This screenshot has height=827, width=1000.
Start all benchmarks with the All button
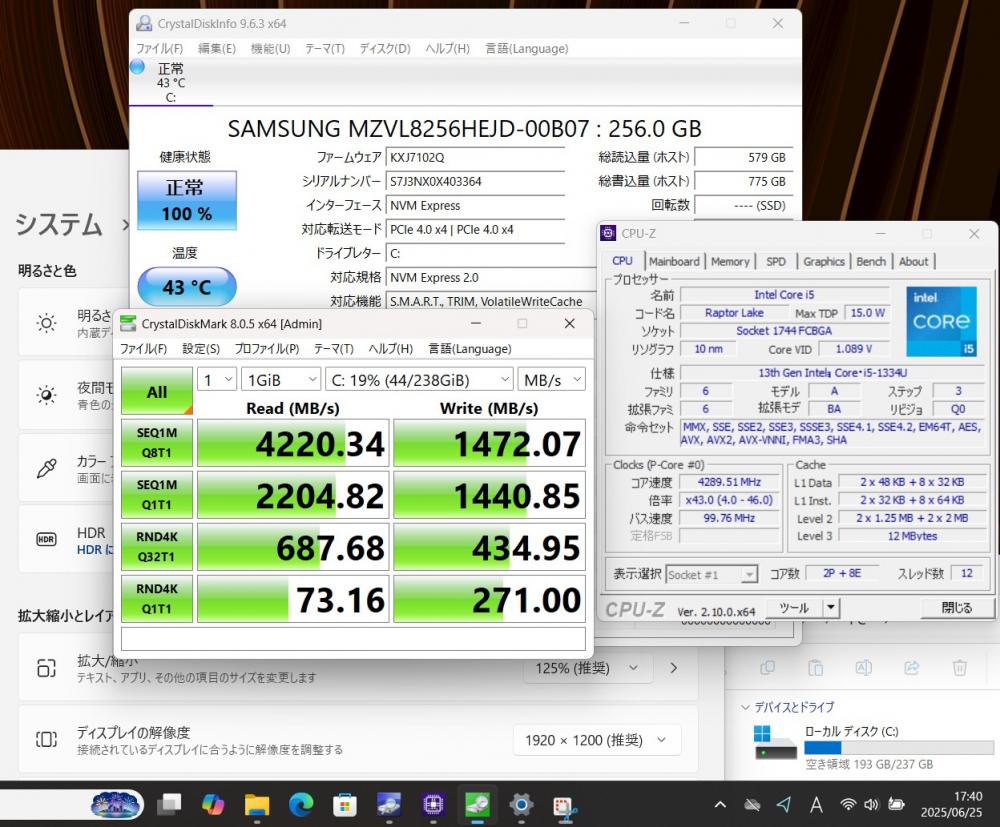(157, 391)
